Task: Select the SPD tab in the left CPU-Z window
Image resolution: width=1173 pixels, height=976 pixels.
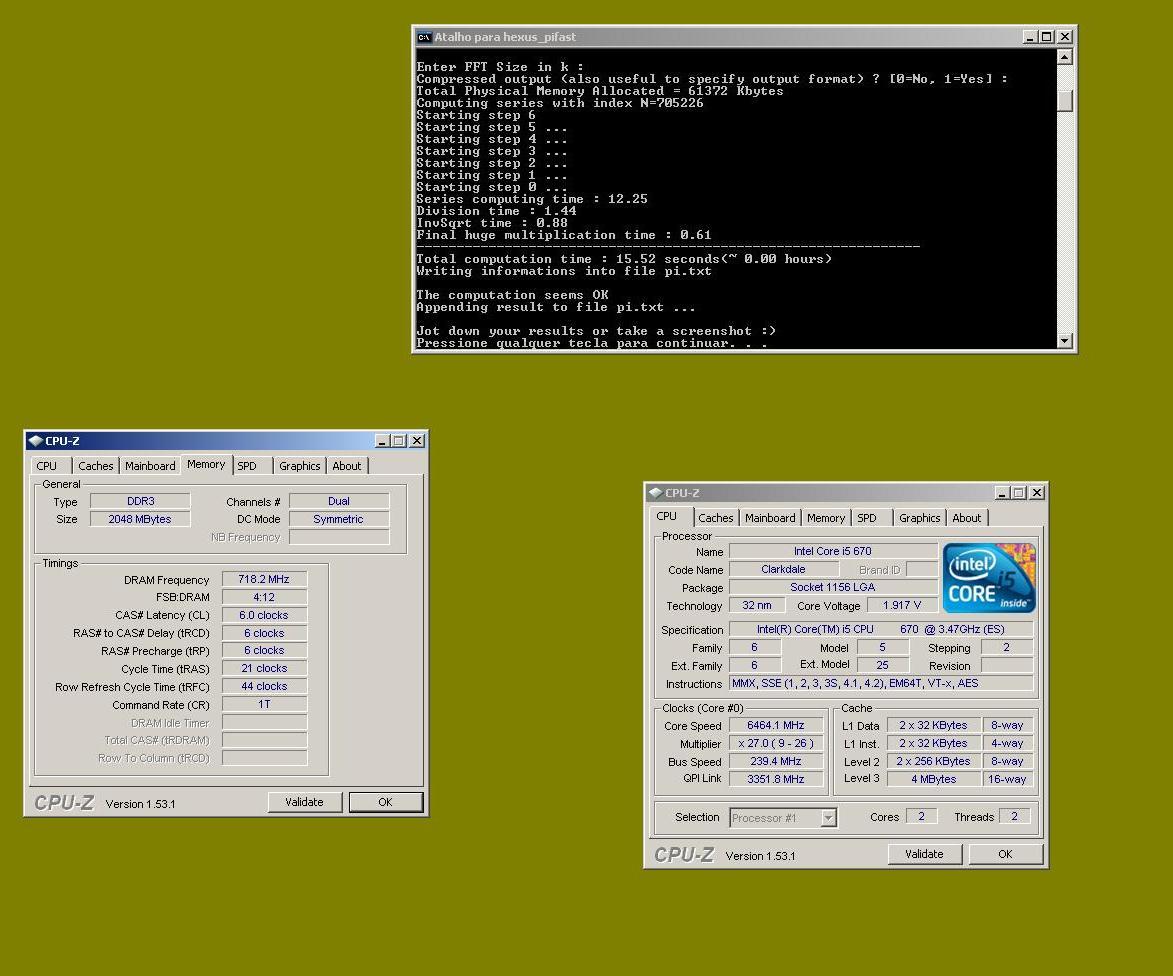Action: pos(247,466)
